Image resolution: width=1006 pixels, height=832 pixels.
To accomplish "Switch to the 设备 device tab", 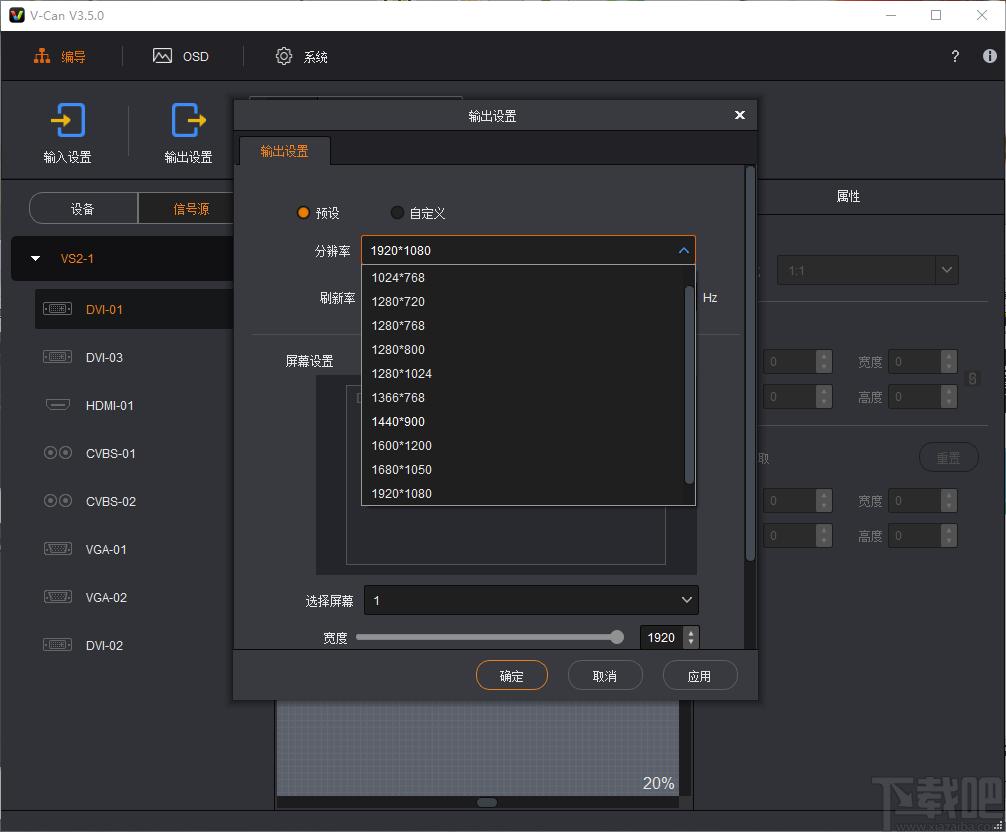I will [83, 208].
